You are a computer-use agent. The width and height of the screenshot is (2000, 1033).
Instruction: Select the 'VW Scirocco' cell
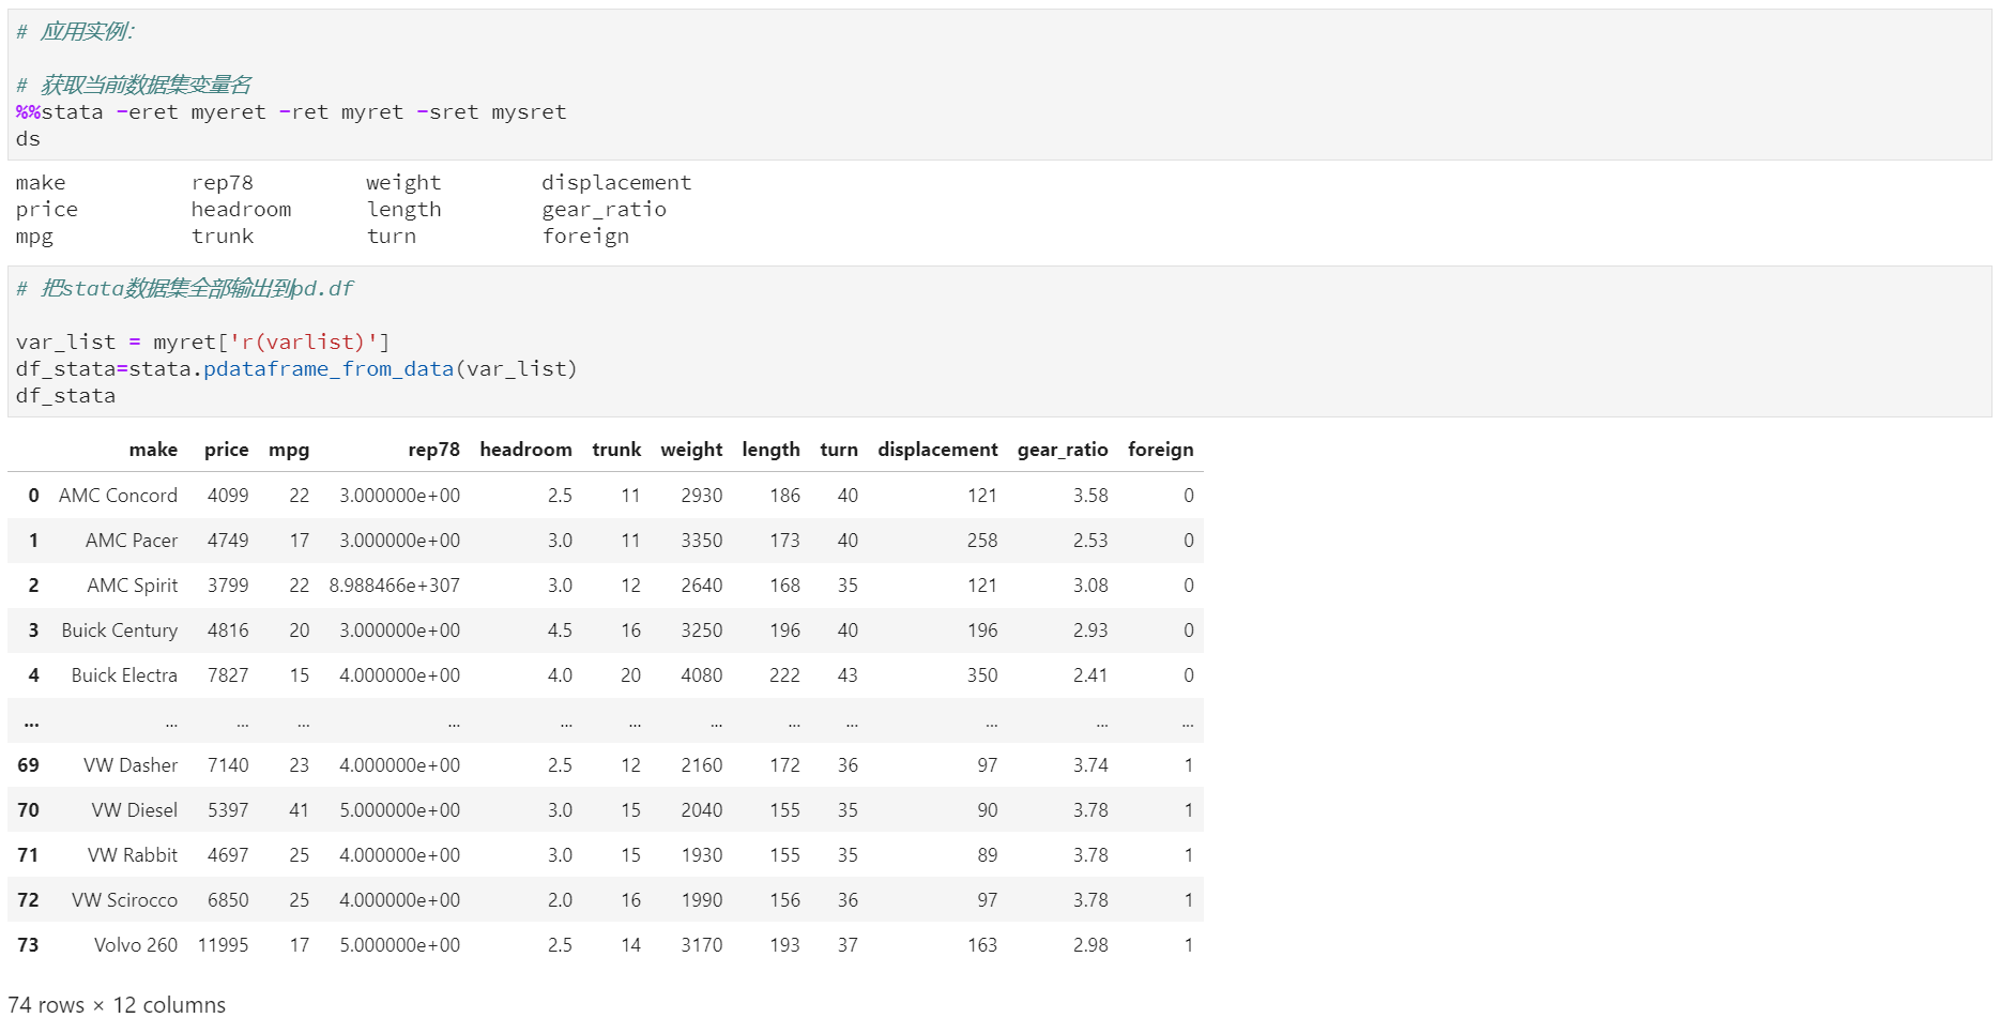(x=124, y=901)
